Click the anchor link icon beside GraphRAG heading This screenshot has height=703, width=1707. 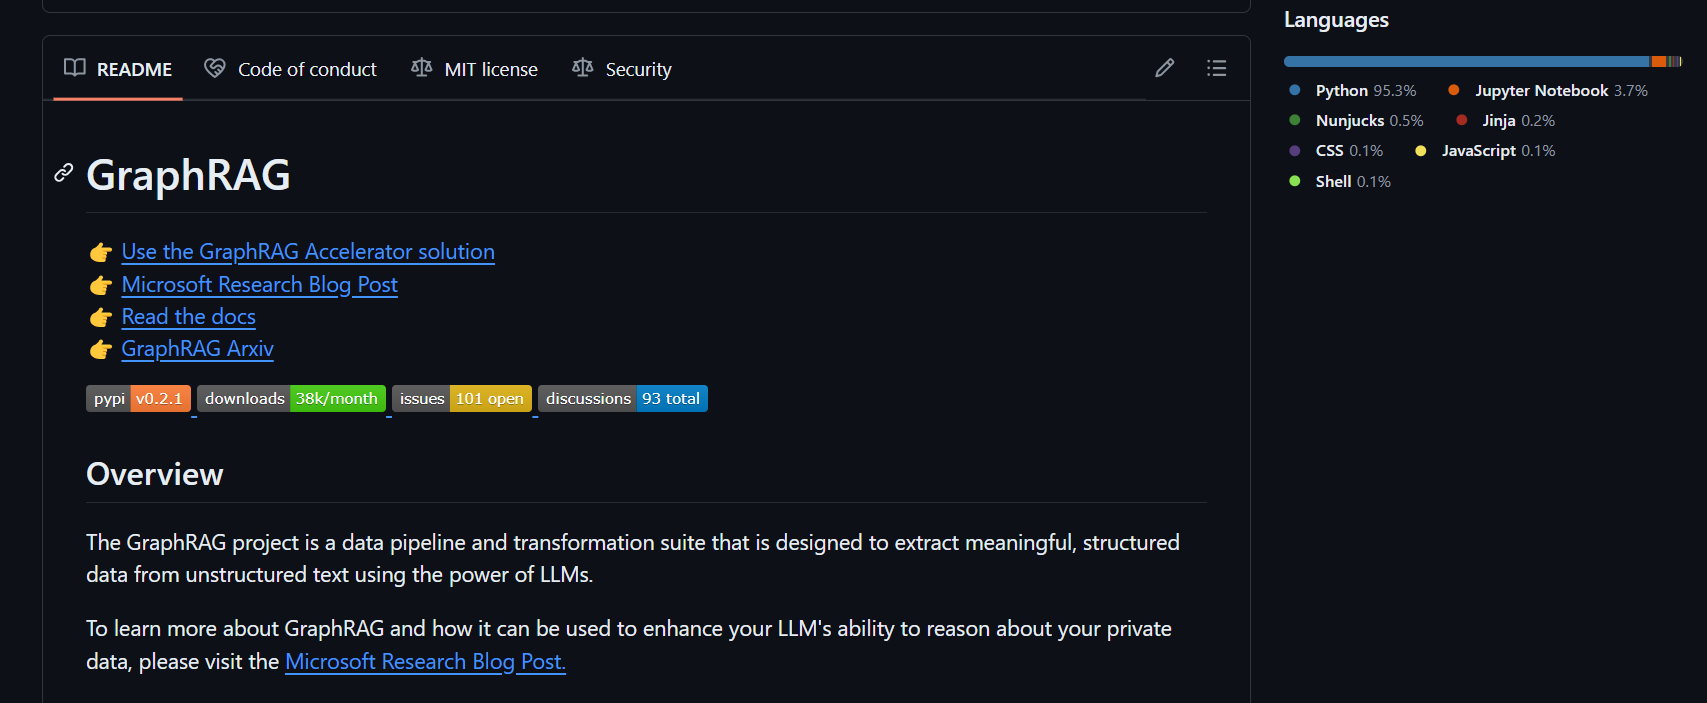coord(64,173)
